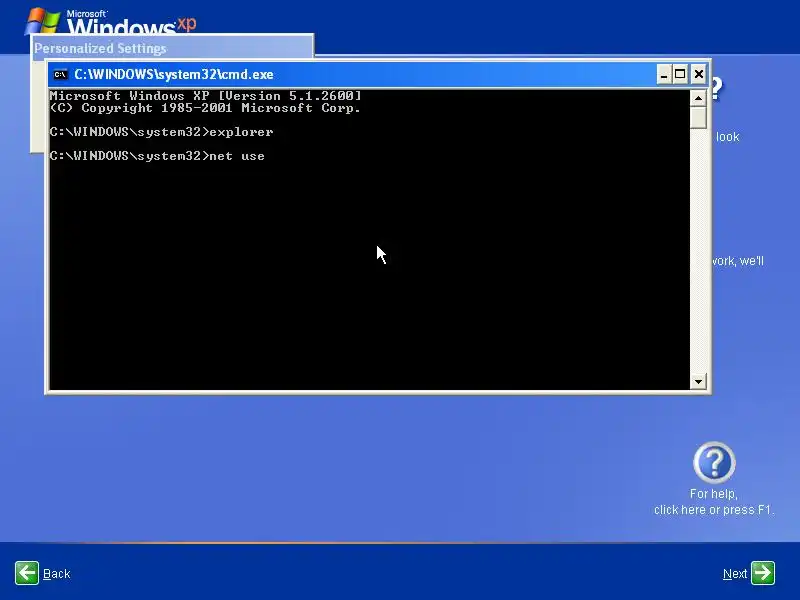
Task: Click the green Next arrow icon
Action: click(763, 573)
